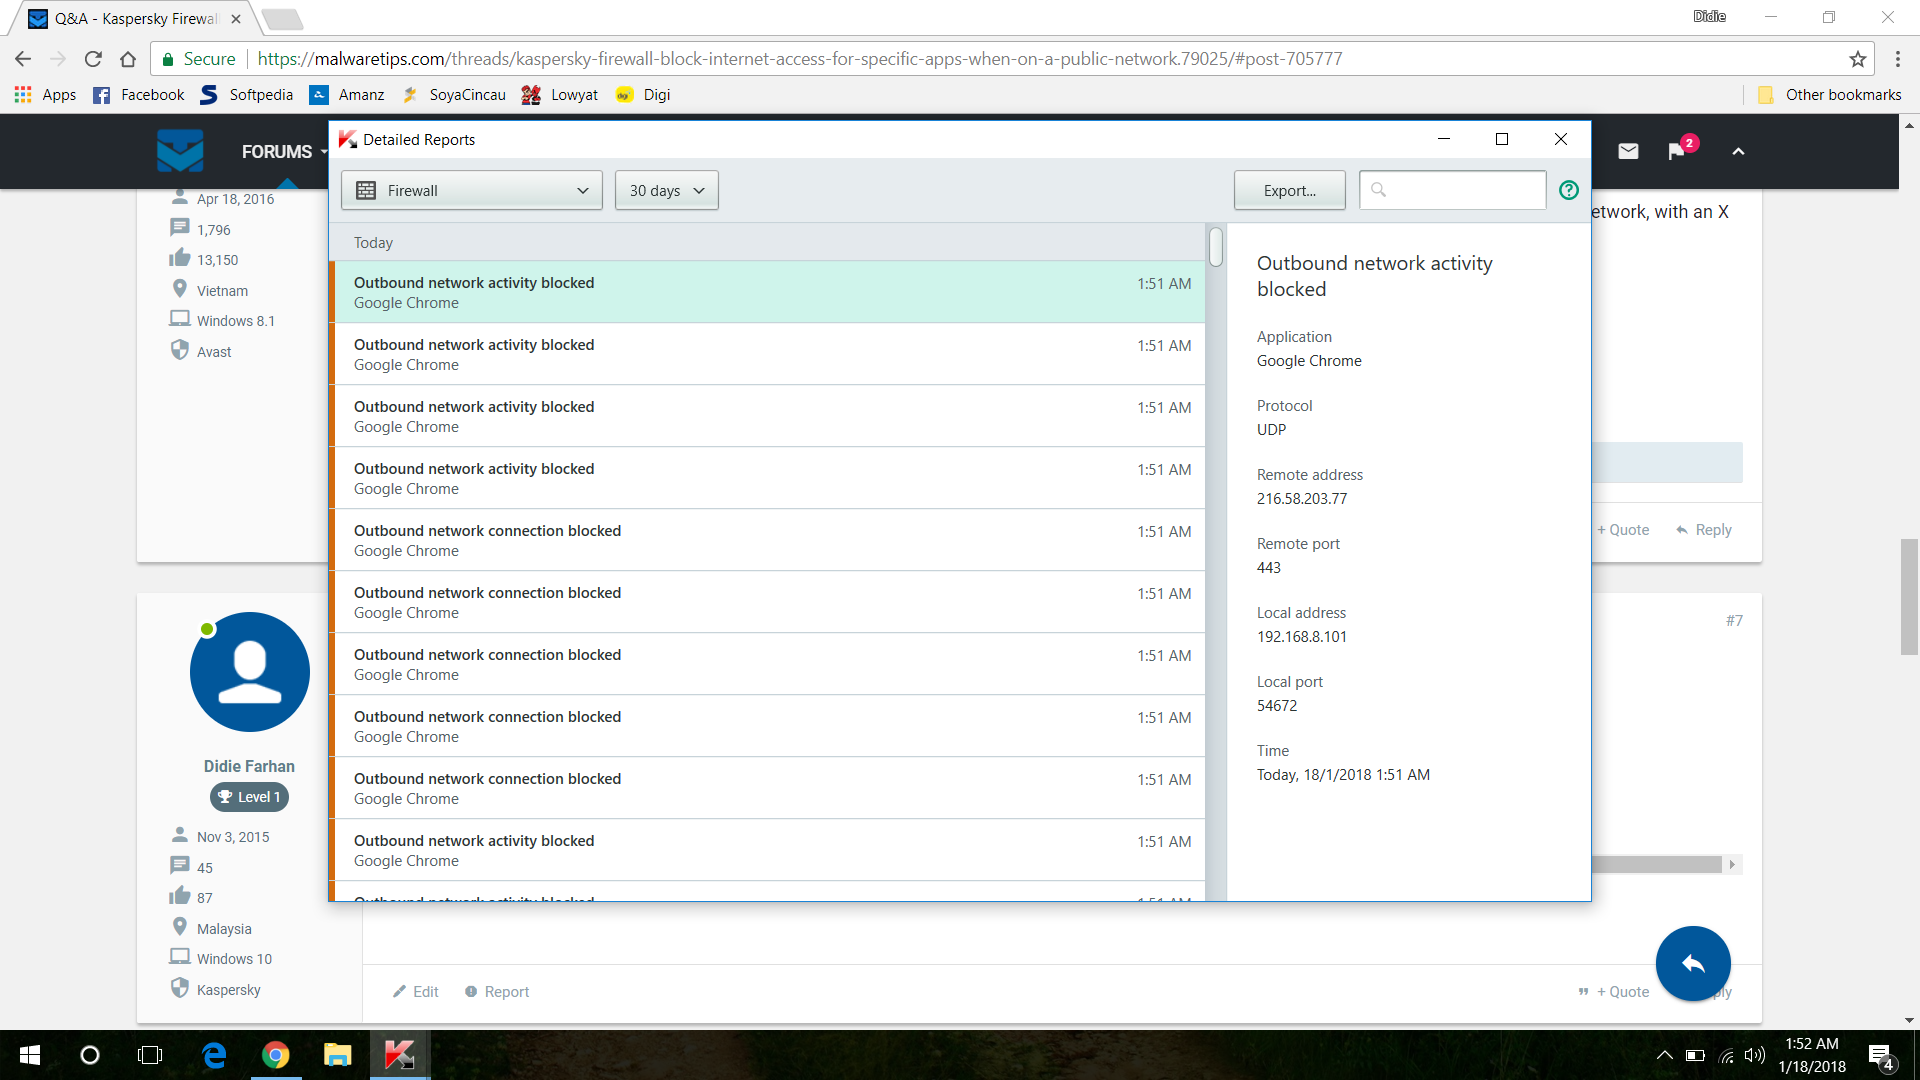The height and width of the screenshot is (1080, 1920).
Task: Open File Explorer from the taskbar
Action: pyautogui.click(x=337, y=1054)
